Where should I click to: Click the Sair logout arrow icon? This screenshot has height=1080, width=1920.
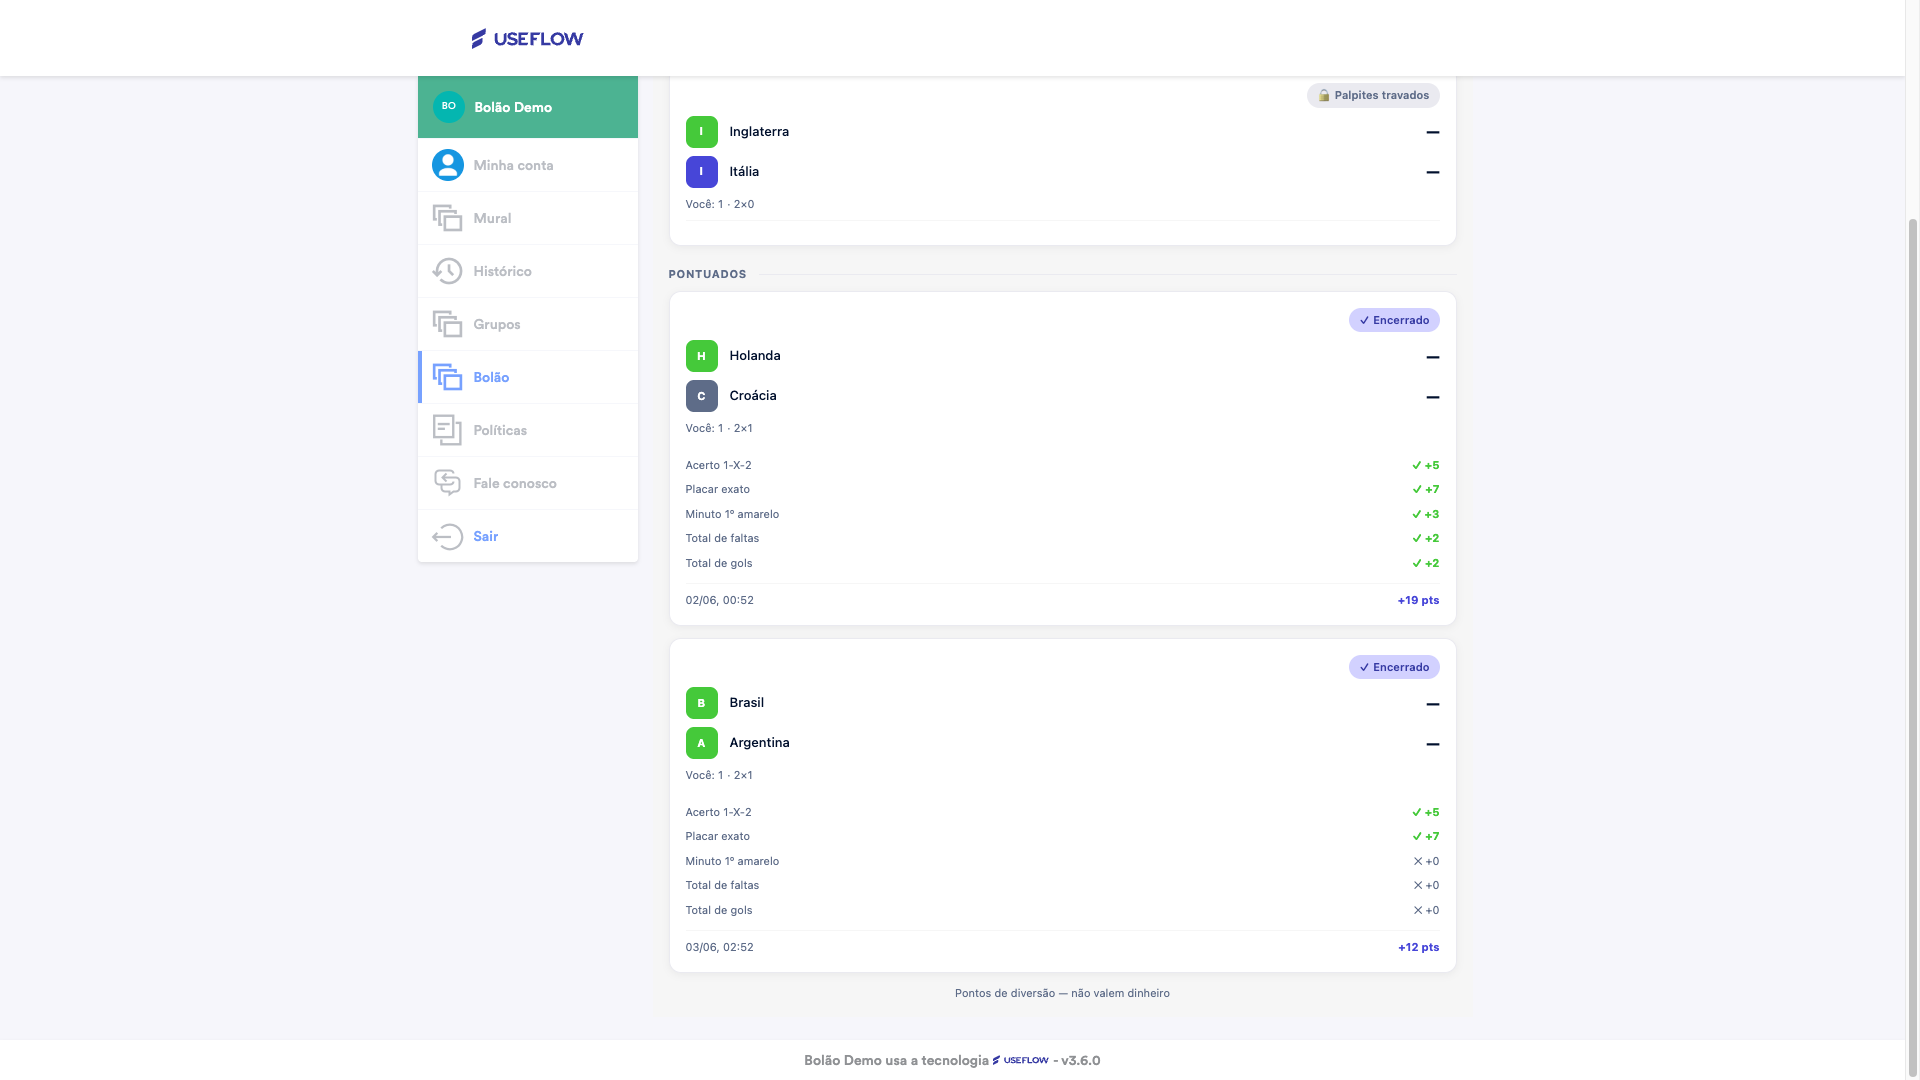(447, 536)
